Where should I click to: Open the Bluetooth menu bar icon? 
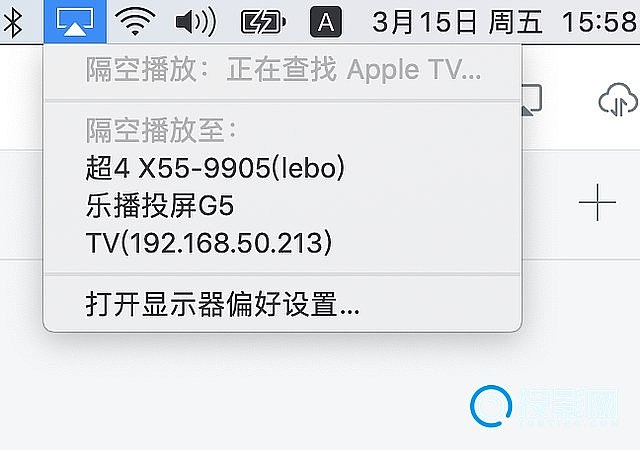click(x=12, y=22)
